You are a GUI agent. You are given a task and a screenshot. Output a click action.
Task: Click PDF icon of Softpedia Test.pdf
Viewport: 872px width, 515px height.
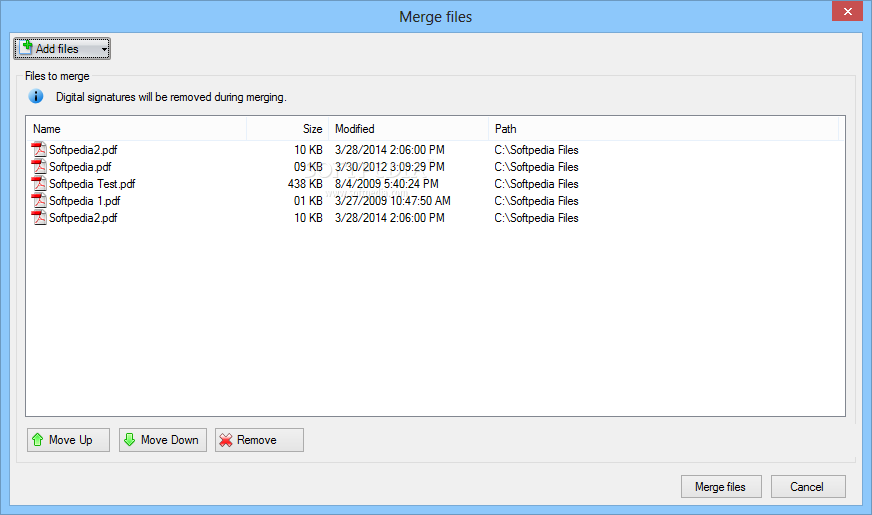point(39,184)
